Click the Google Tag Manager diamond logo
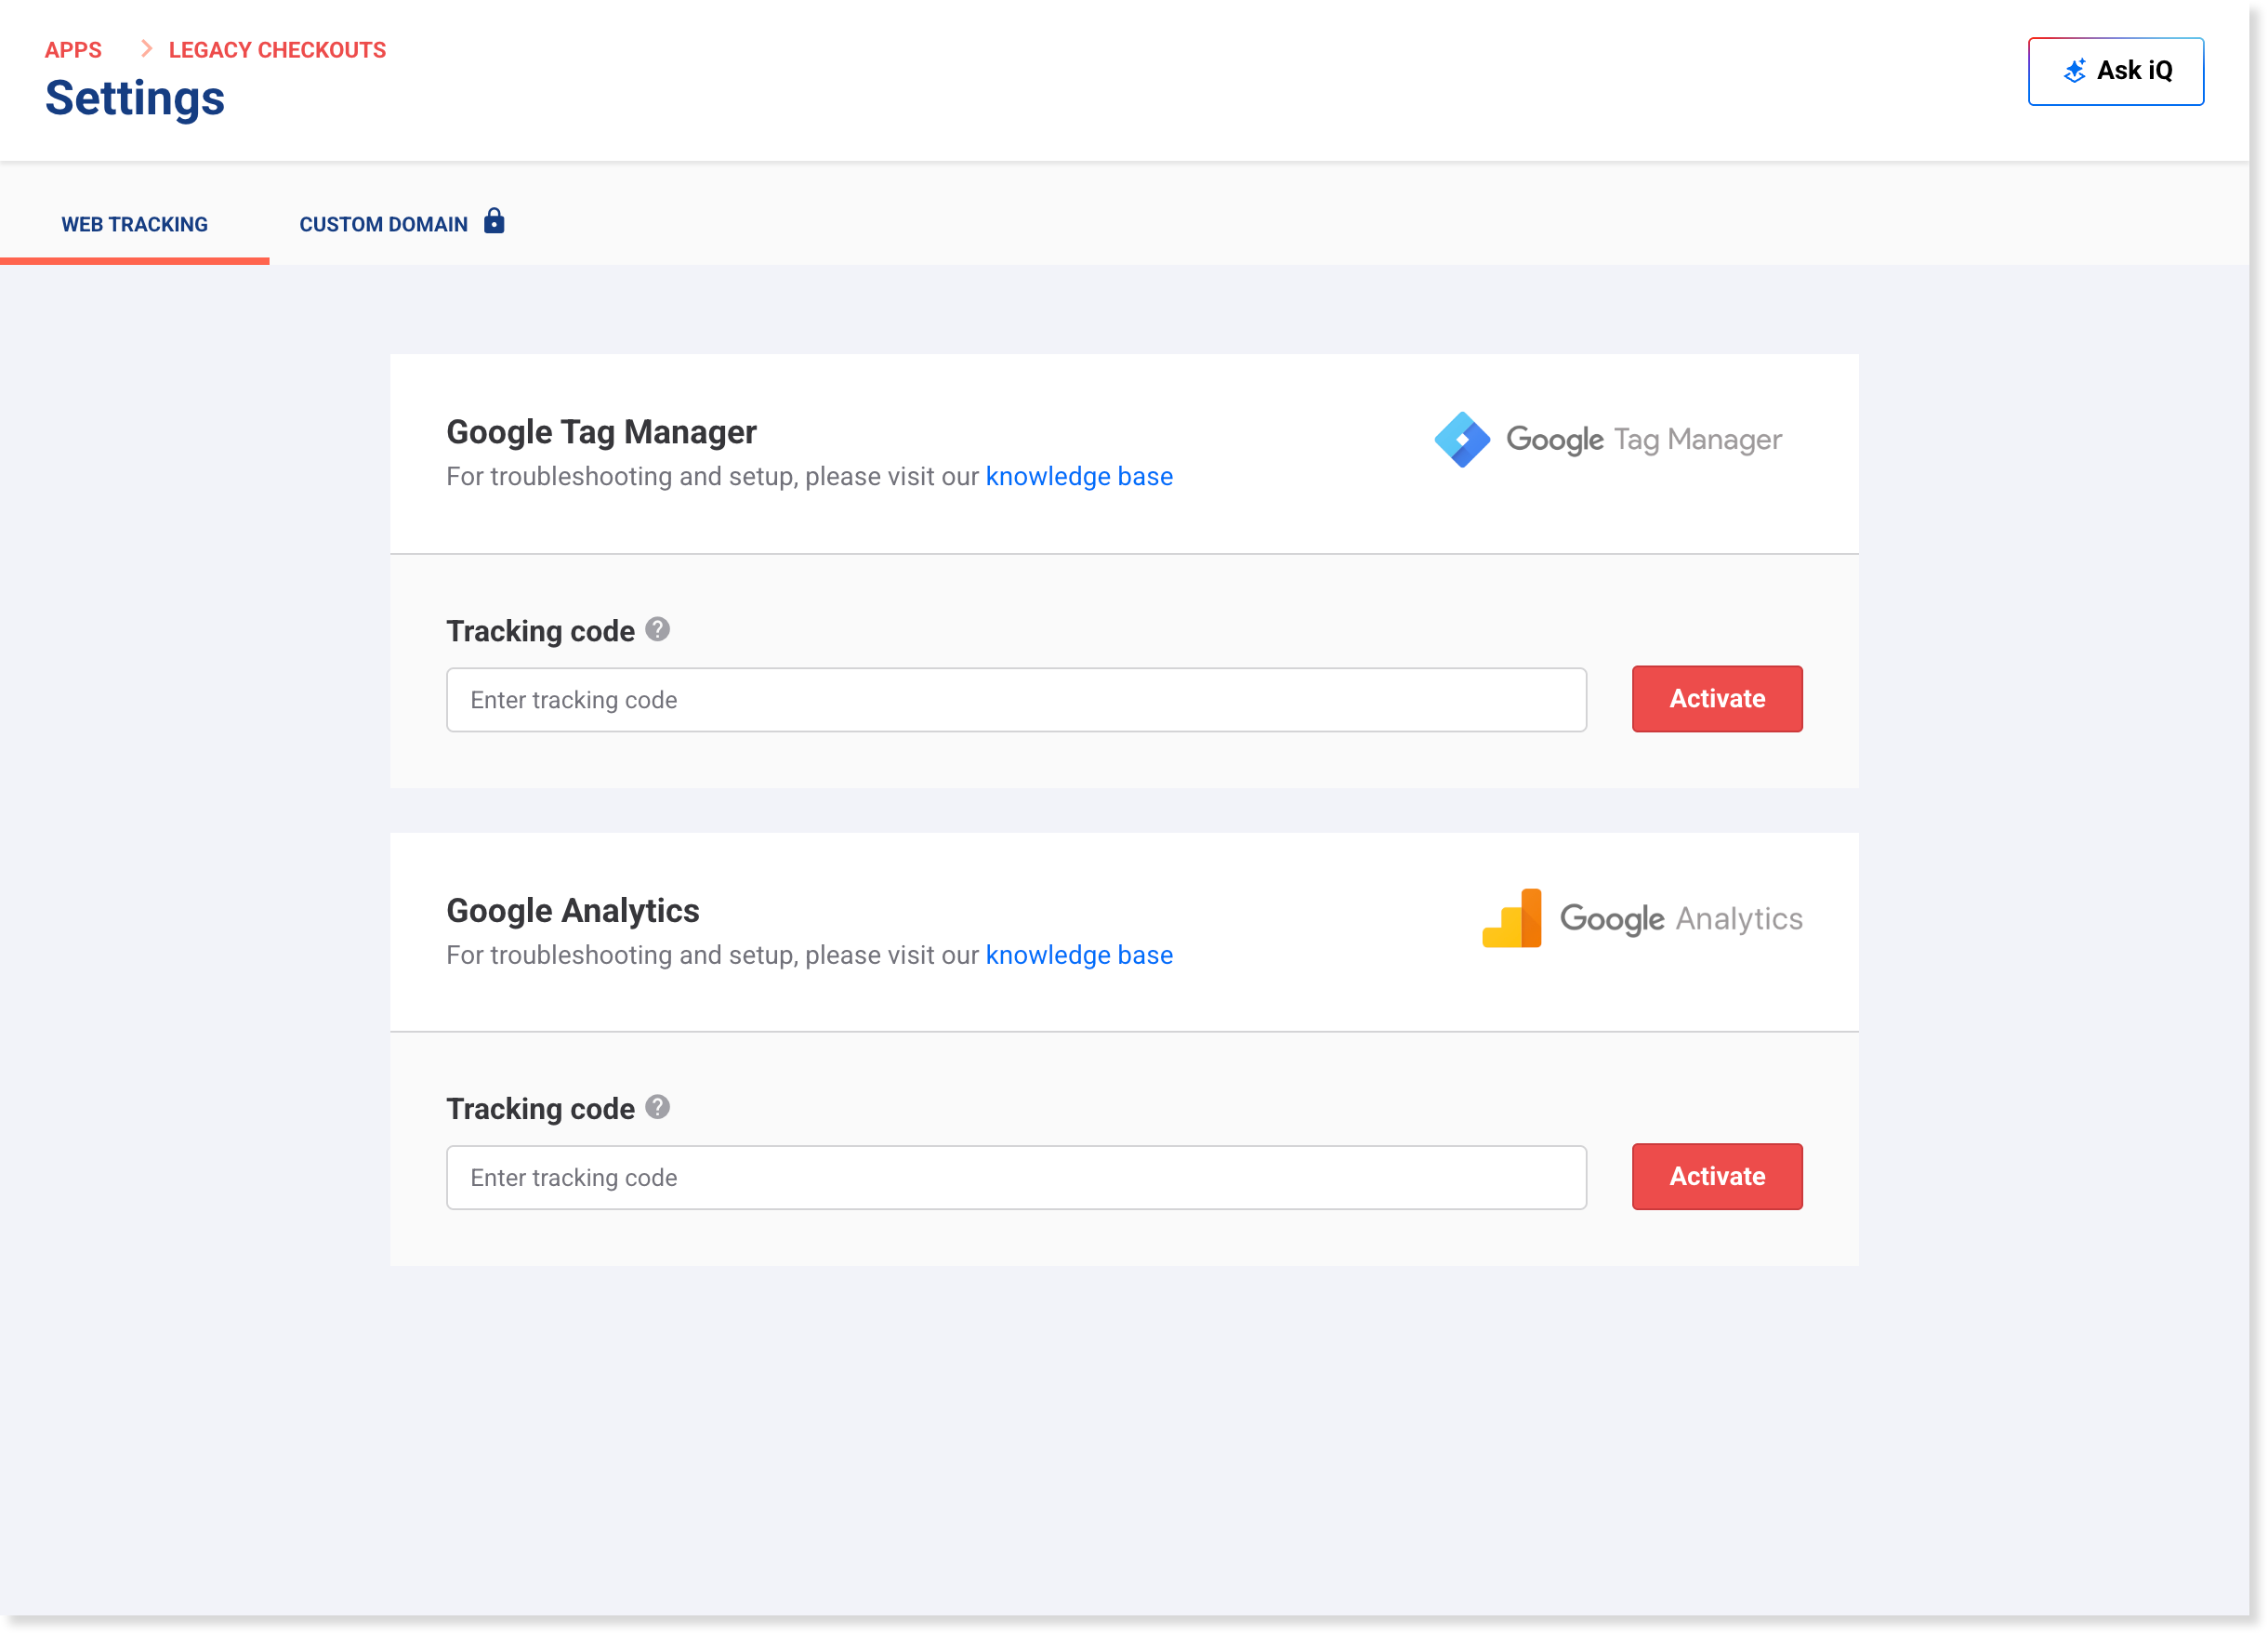The width and height of the screenshot is (2268, 1634). pos(1462,440)
